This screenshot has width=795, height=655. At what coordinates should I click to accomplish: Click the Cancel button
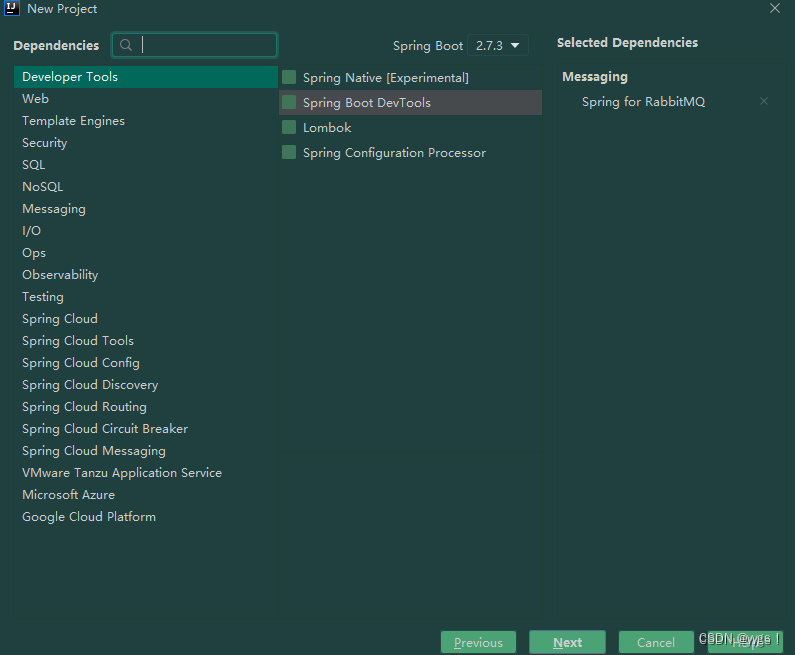pyautogui.click(x=656, y=642)
